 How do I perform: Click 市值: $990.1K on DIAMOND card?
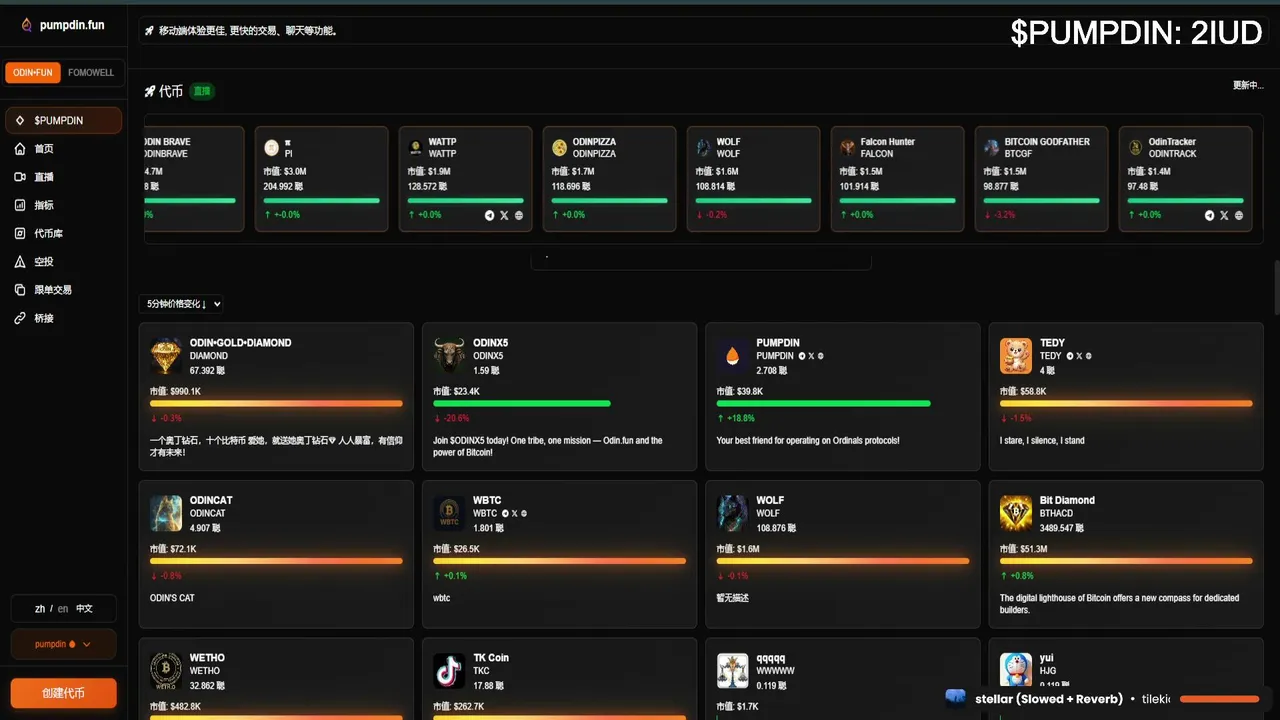[176, 391]
